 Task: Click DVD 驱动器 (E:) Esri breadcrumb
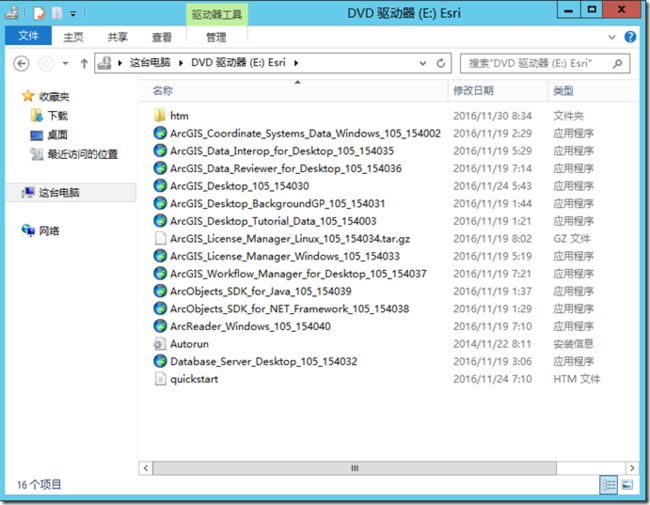(x=238, y=63)
